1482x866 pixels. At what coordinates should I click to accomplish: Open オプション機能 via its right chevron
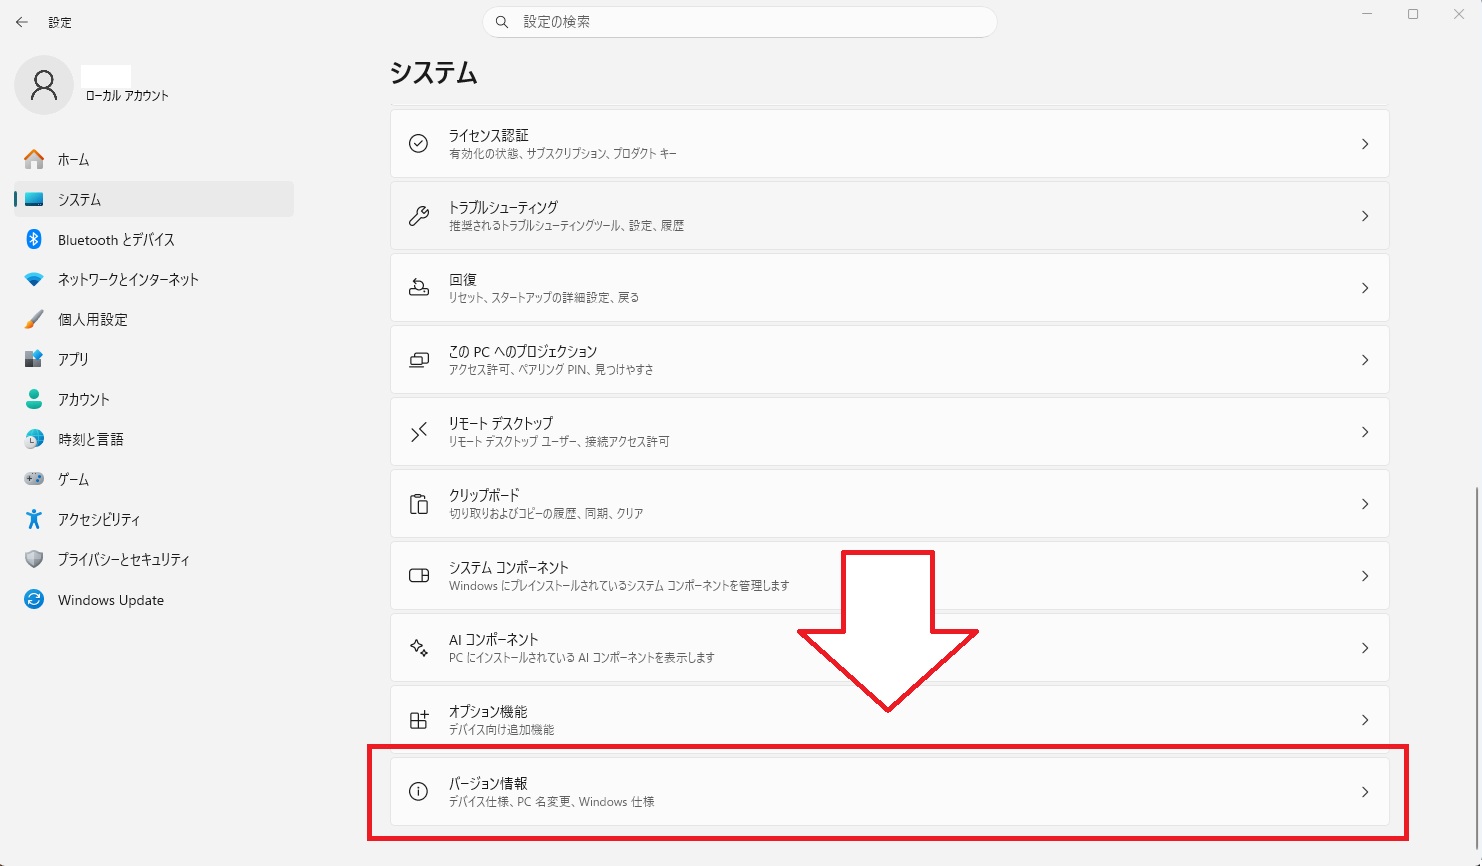[1365, 720]
